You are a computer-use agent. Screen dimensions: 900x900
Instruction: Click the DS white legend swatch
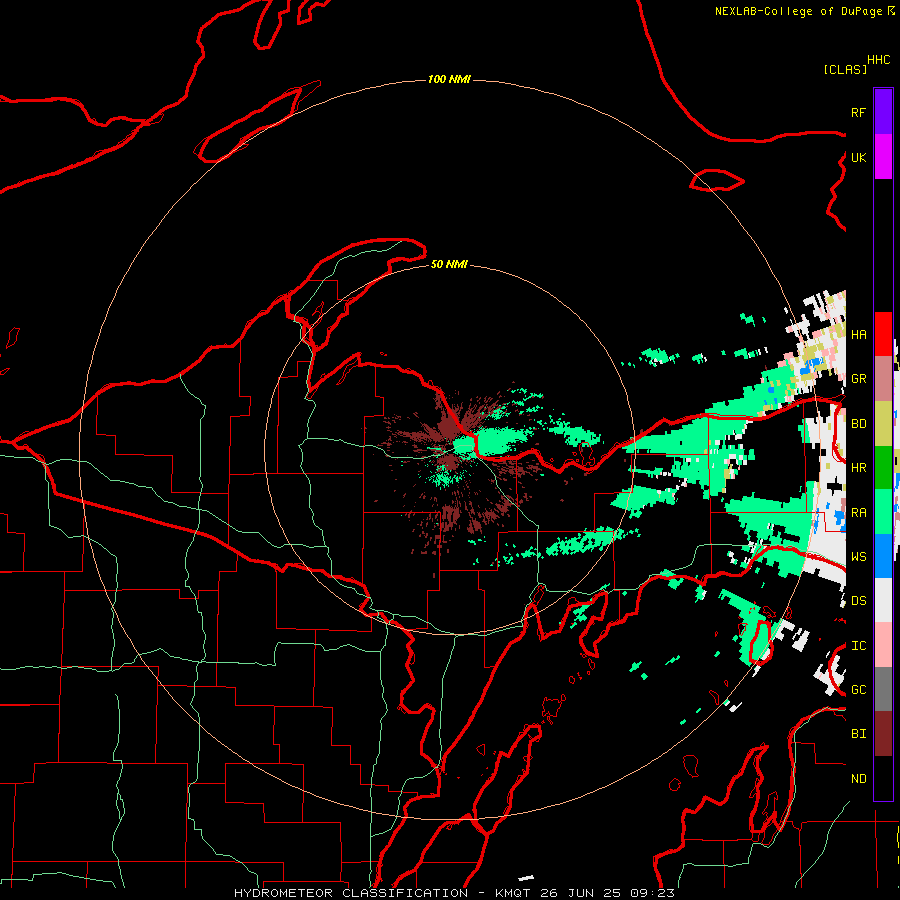click(883, 600)
